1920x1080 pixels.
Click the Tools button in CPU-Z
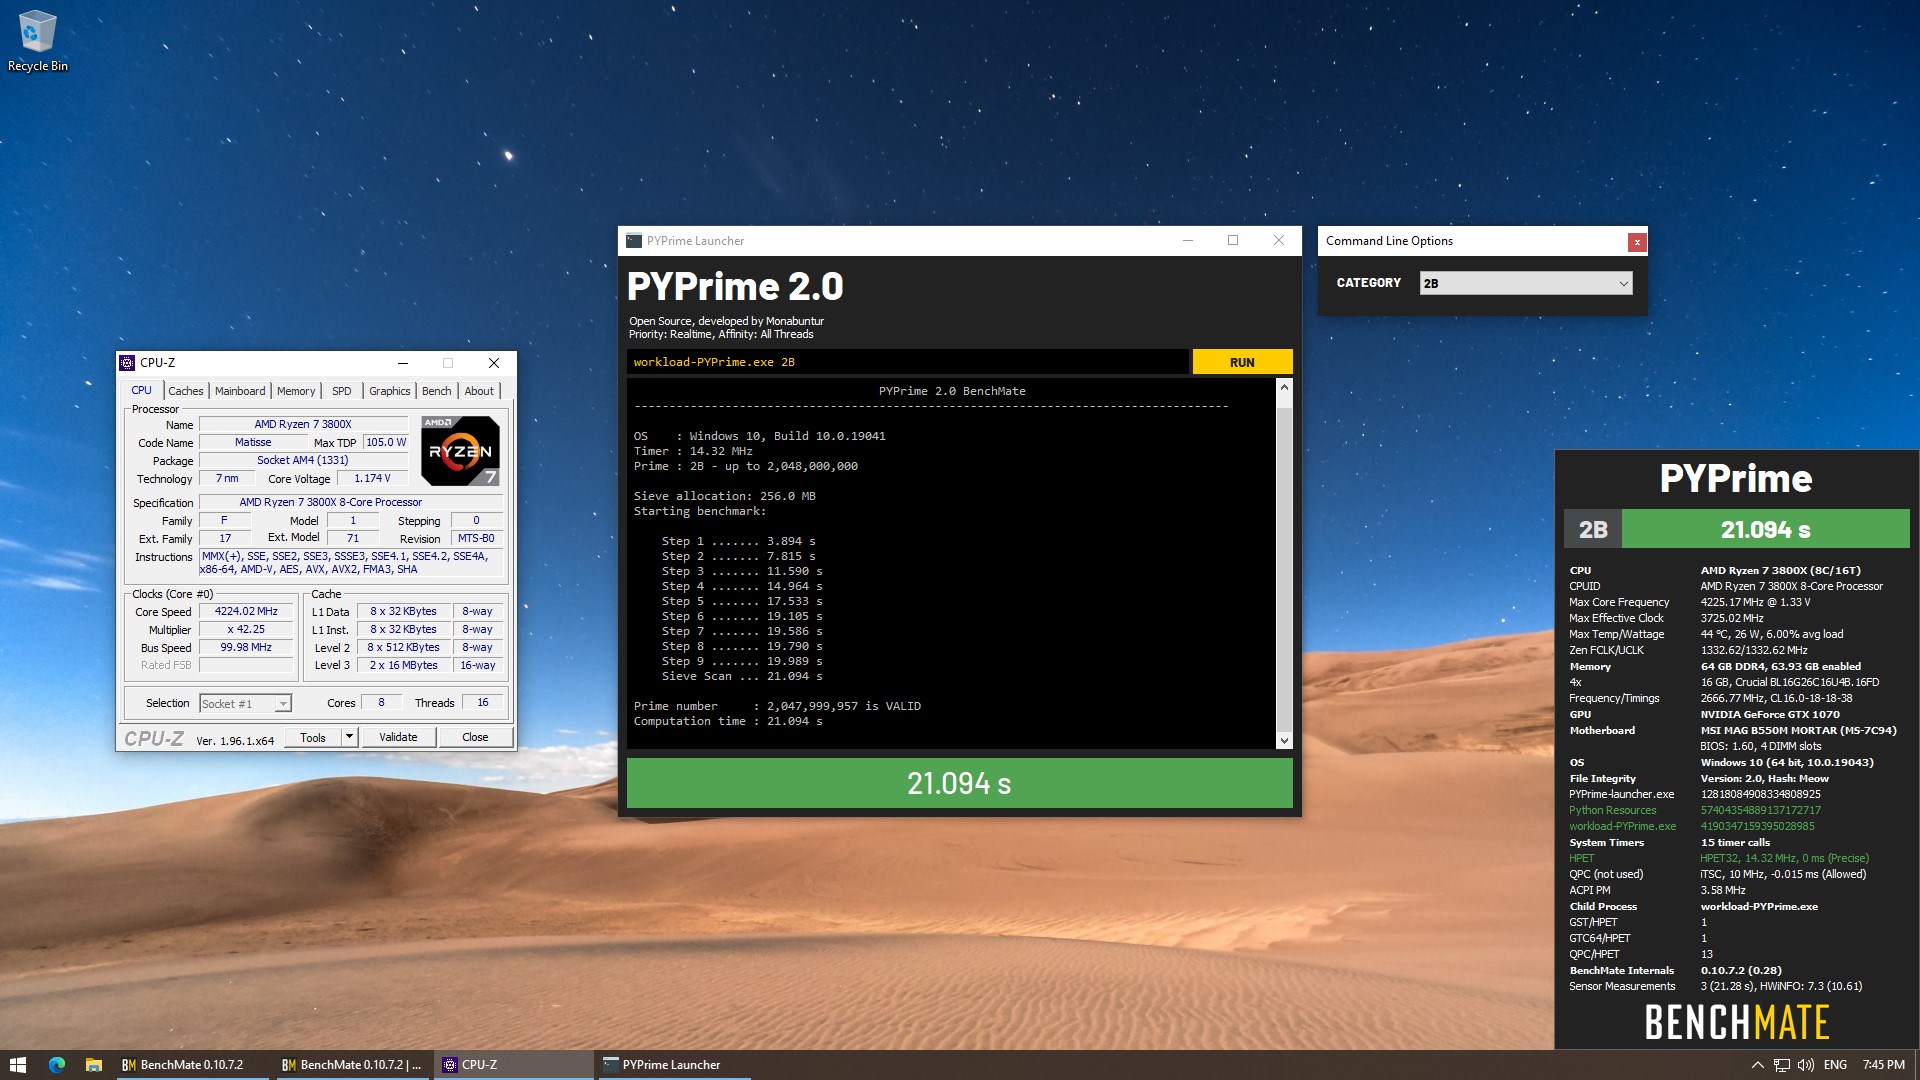[x=313, y=737]
